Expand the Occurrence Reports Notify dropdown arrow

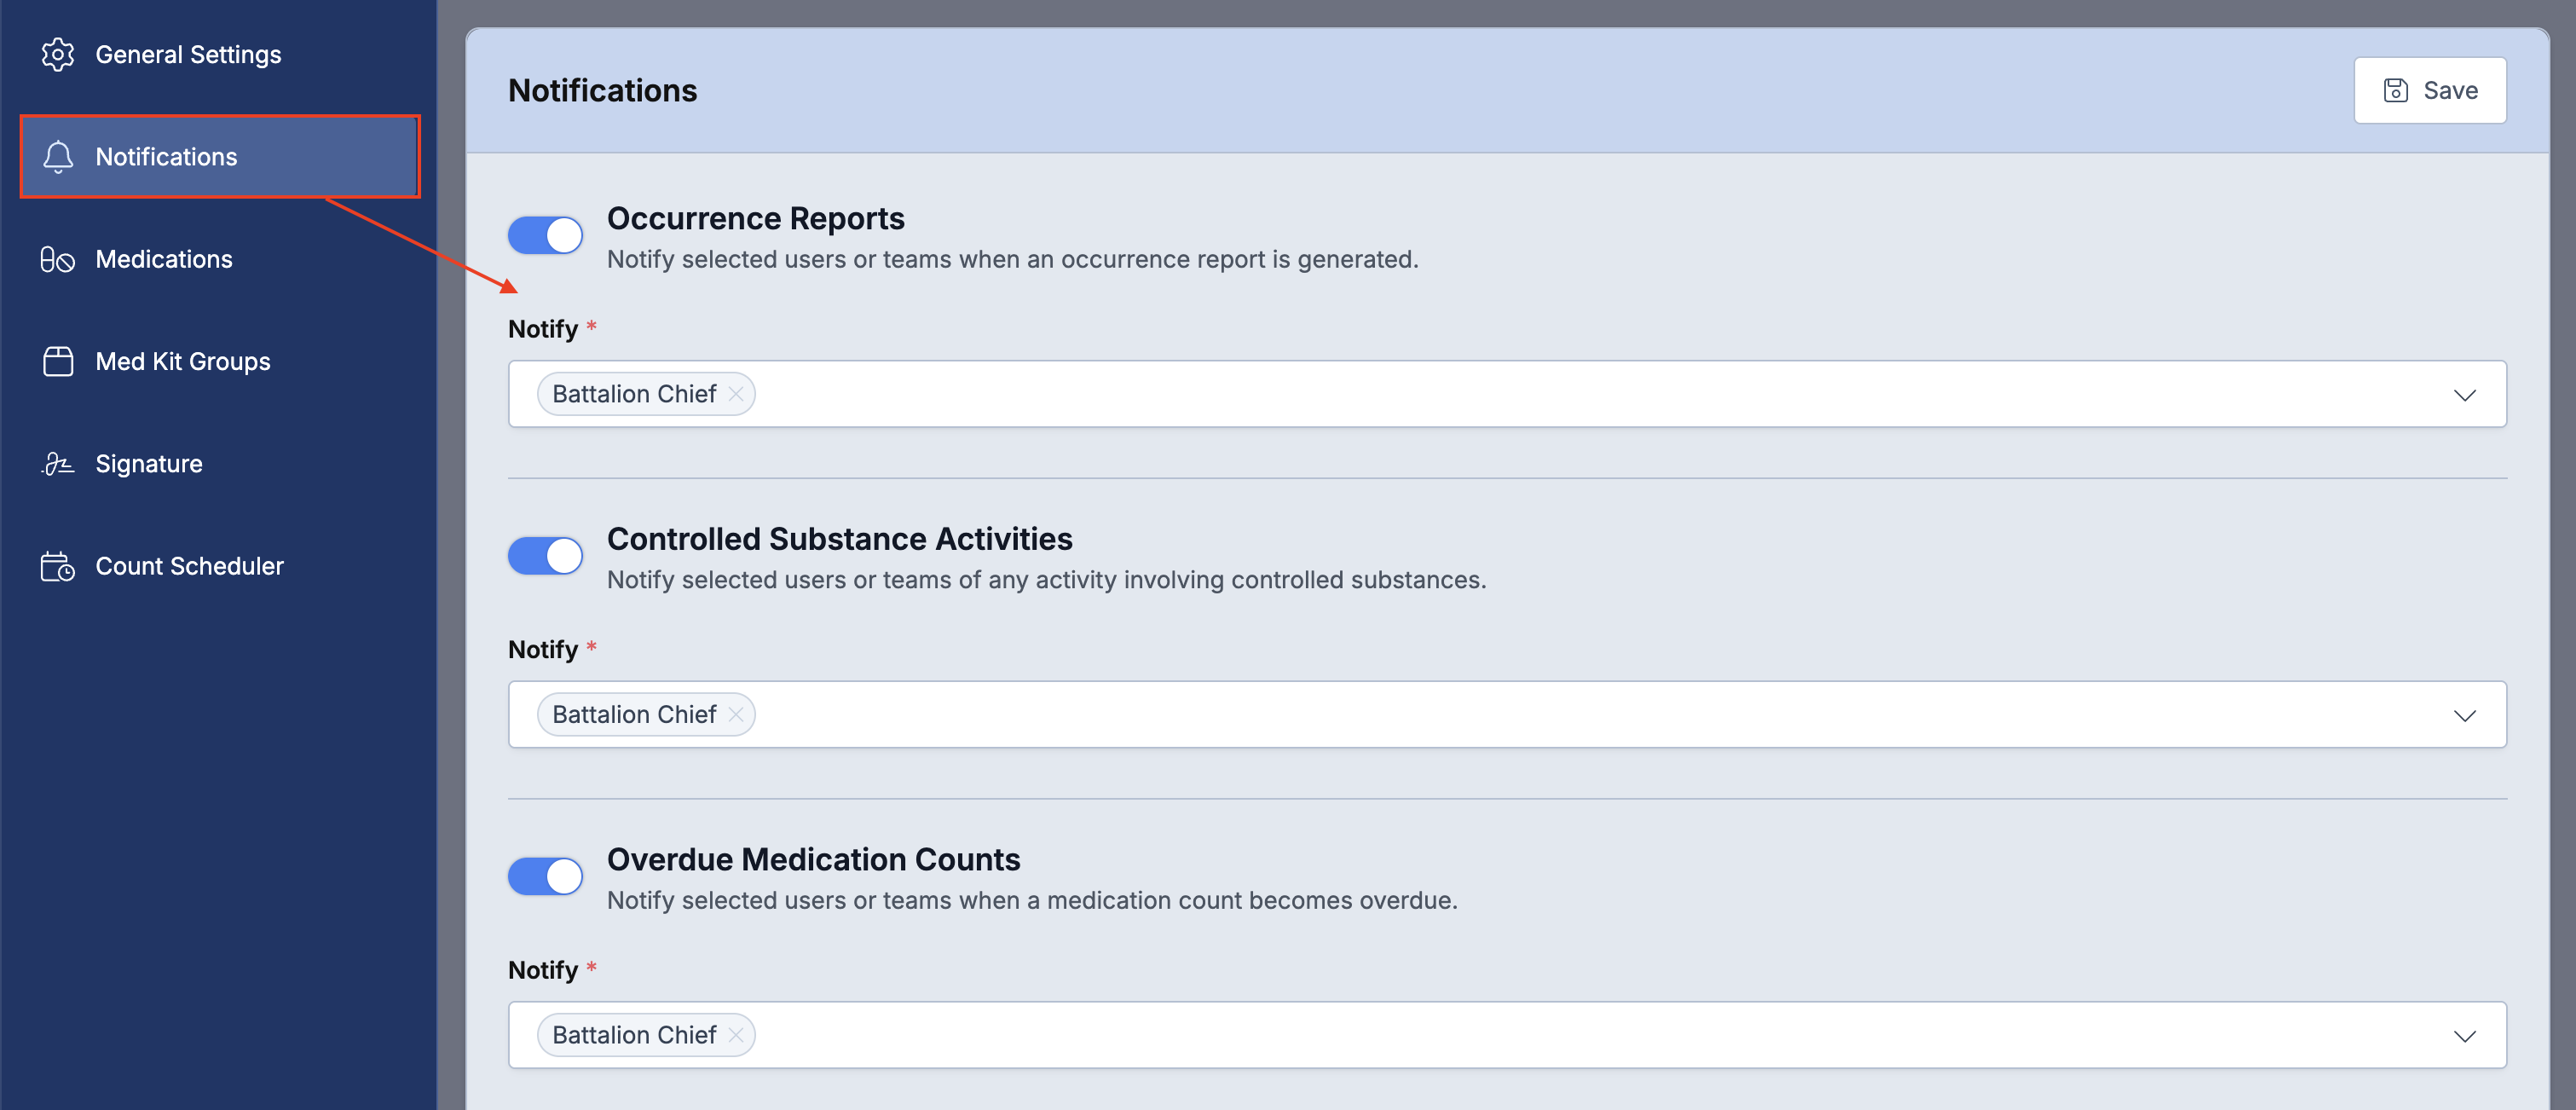(2464, 394)
